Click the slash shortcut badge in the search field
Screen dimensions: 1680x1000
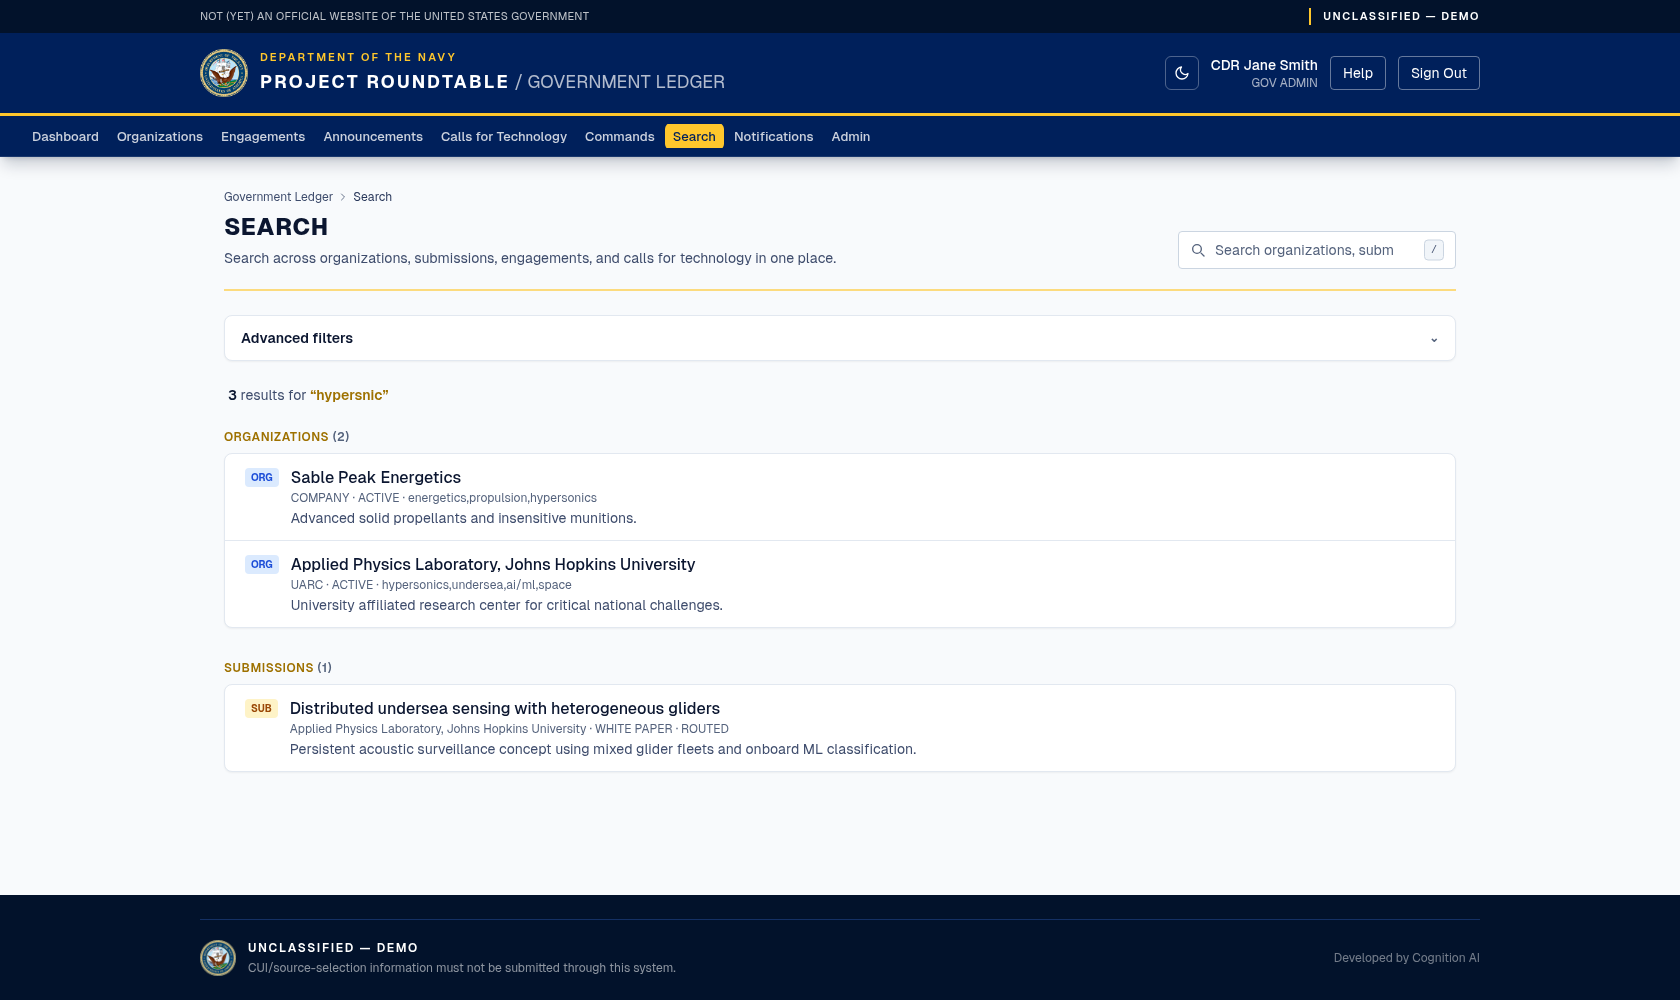(x=1433, y=250)
